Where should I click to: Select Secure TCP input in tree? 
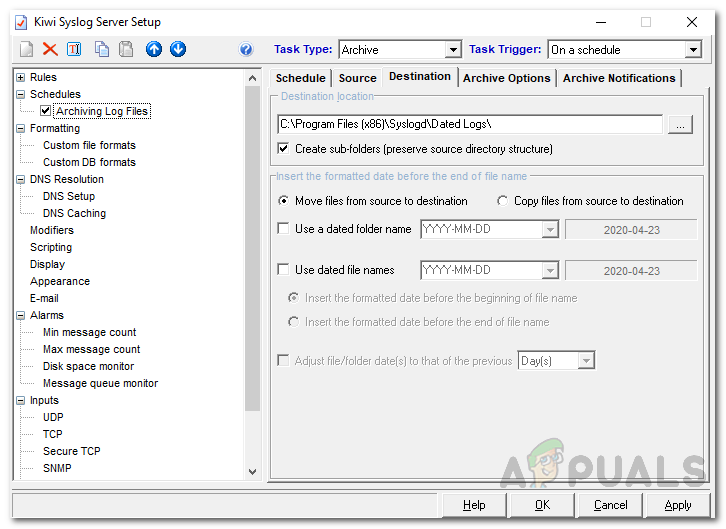point(72,451)
